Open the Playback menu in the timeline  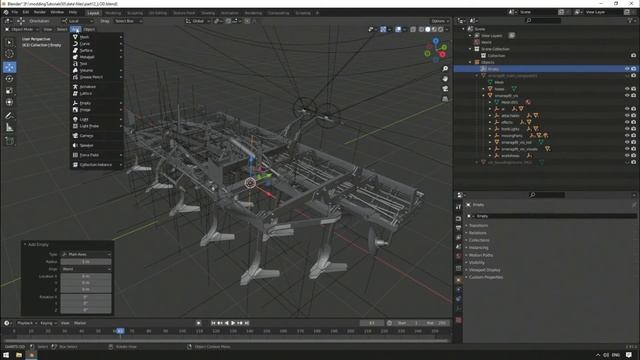pyautogui.click(x=27, y=323)
